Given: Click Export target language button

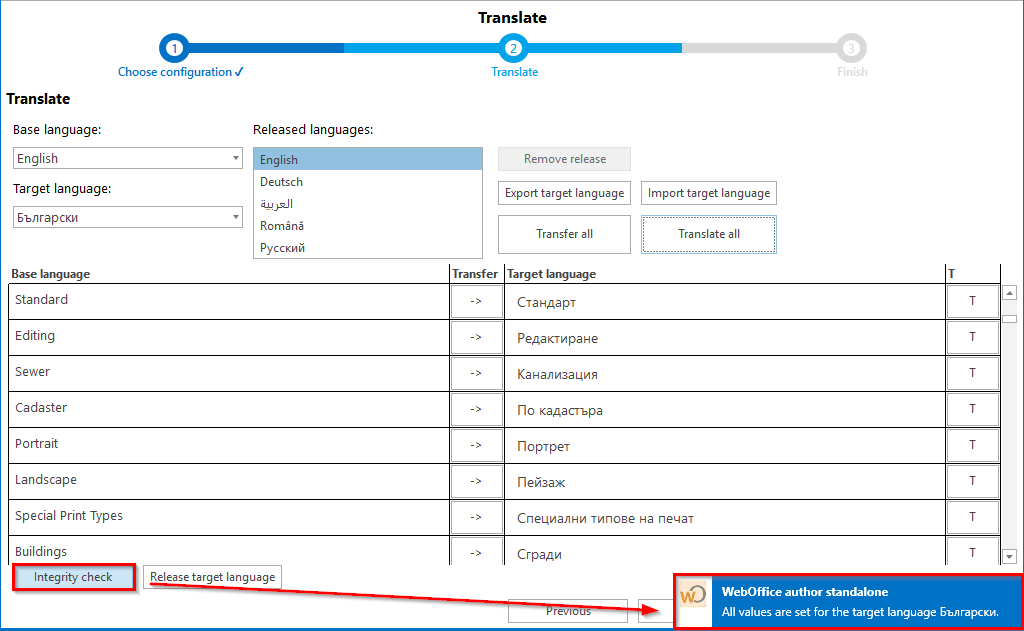Looking at the screenshot, I should pyautogui.click(x=564, y=193).
